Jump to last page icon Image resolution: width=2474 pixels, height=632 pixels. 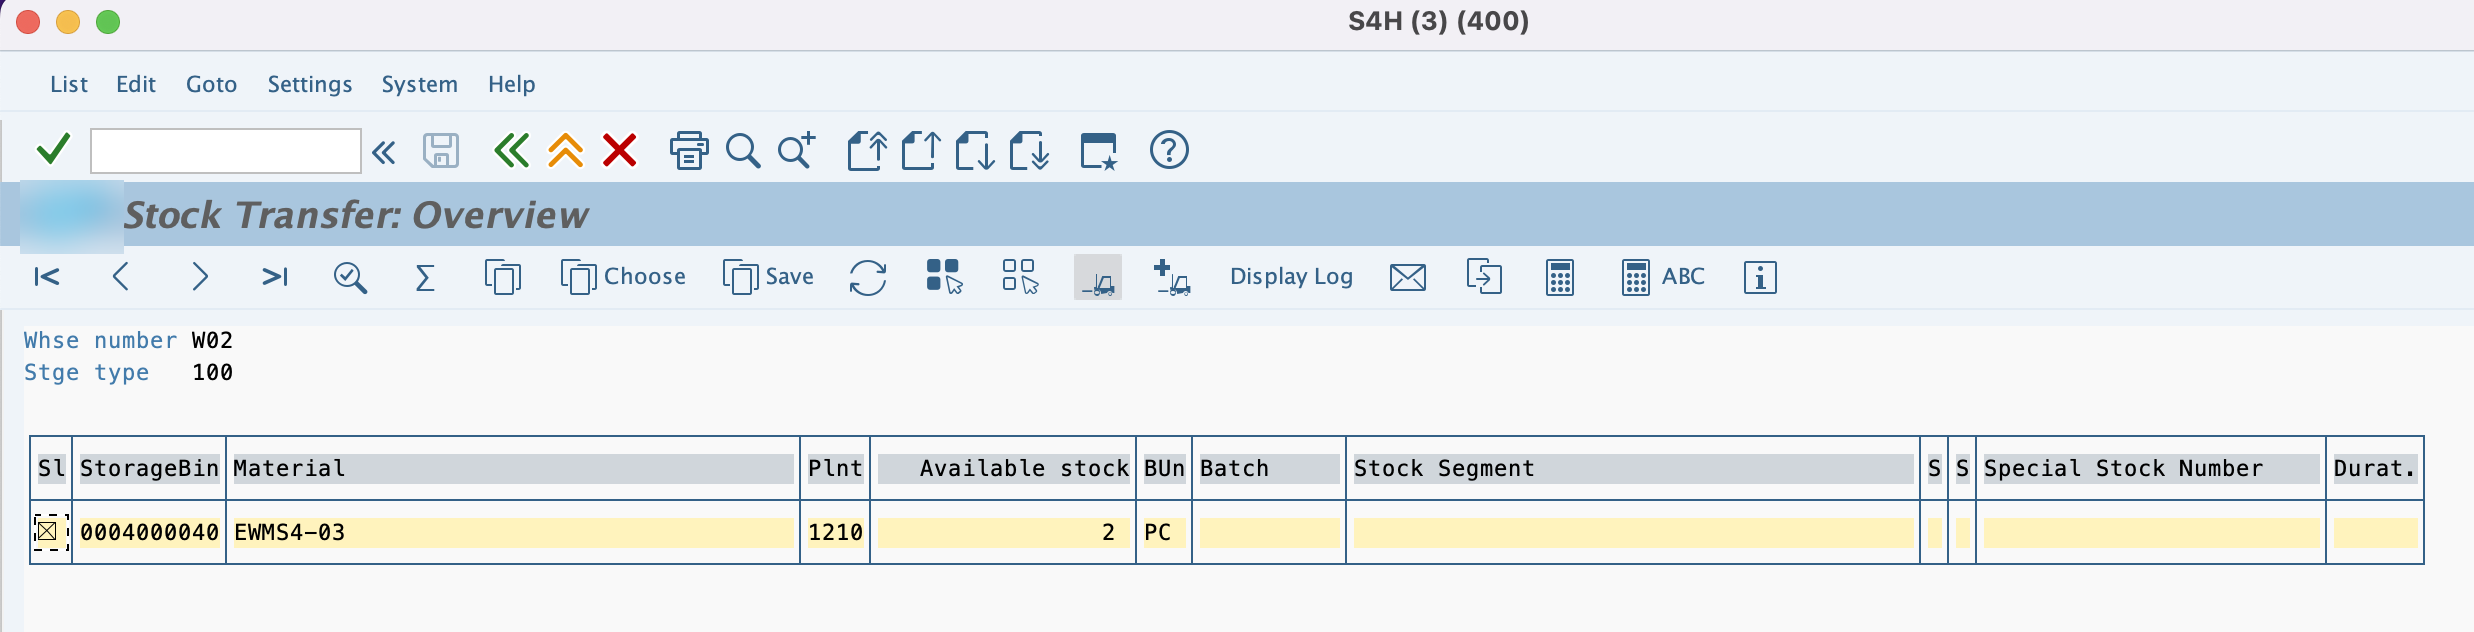(x=1029, y=151)
